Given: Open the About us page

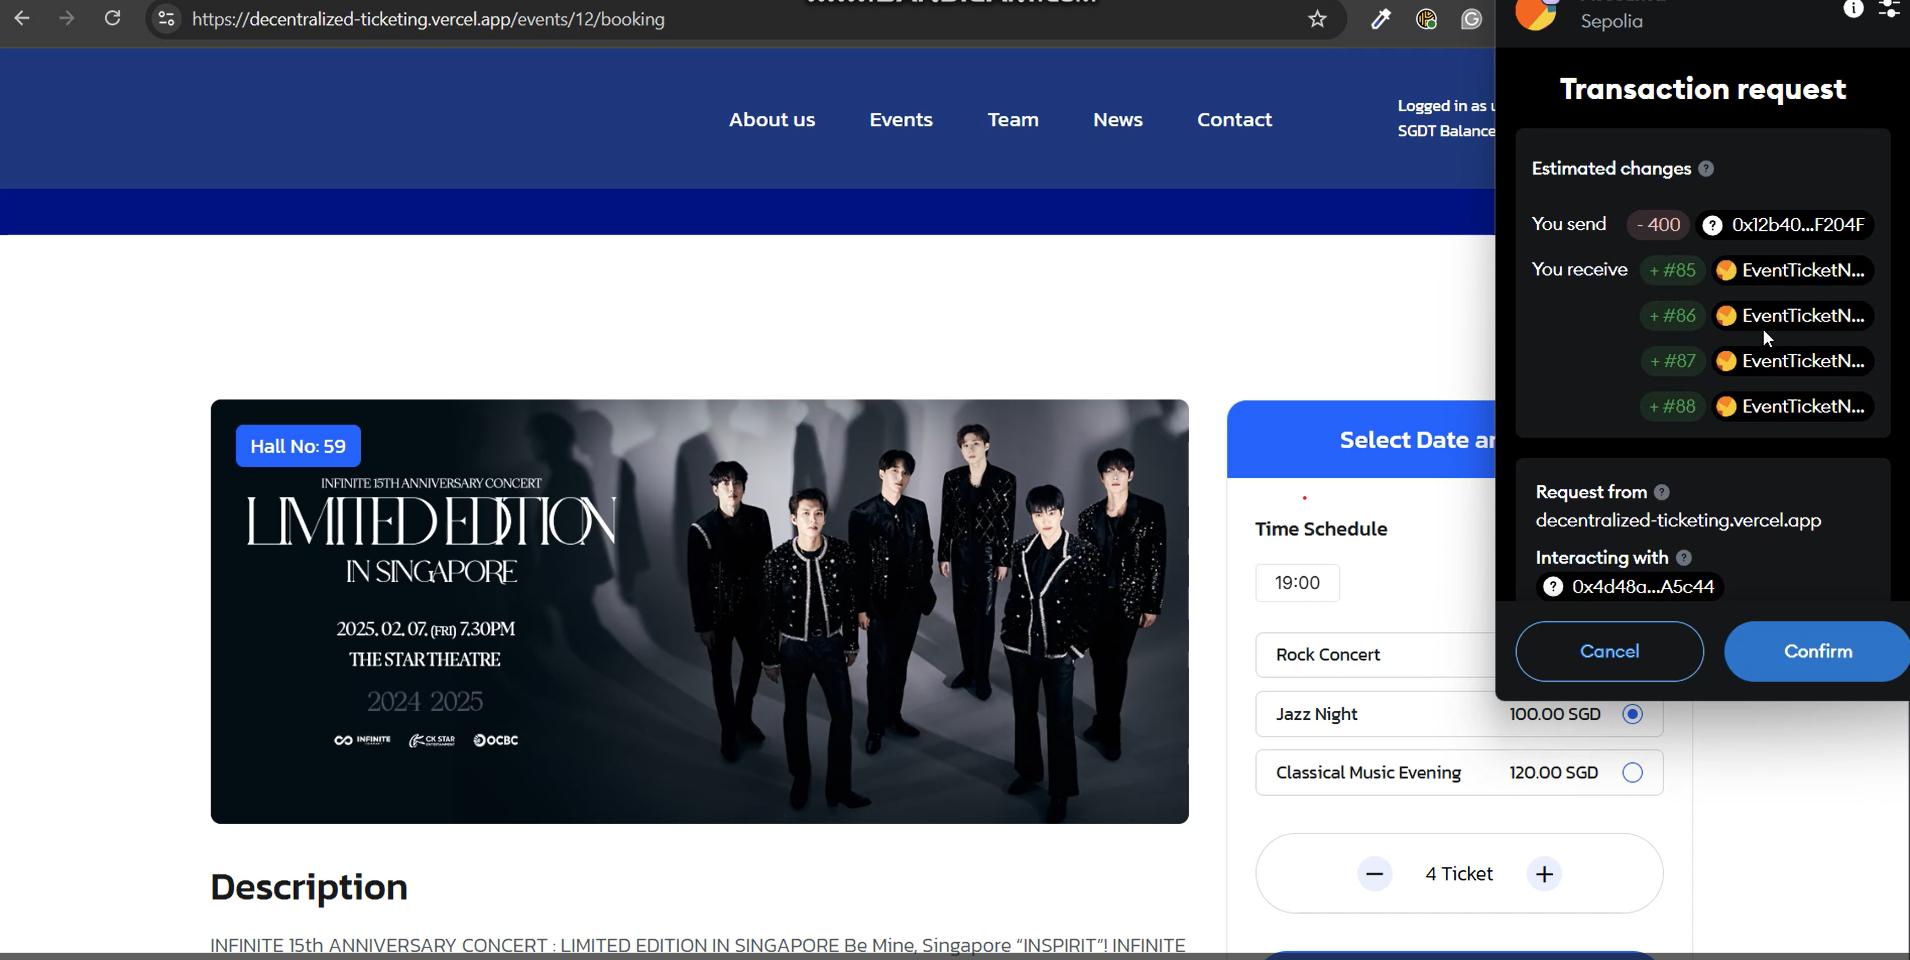Looking at the screenshot, I should coord(772,119).
